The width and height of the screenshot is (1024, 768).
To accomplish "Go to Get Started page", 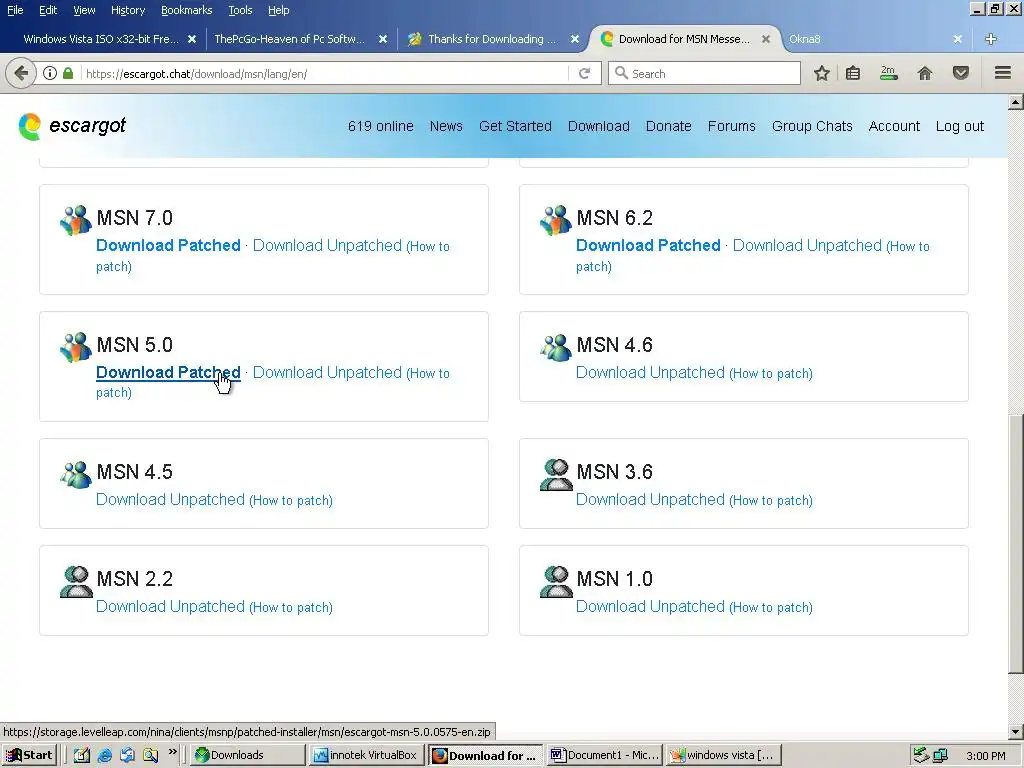I will pyautogui.click(x=515, y=126).
